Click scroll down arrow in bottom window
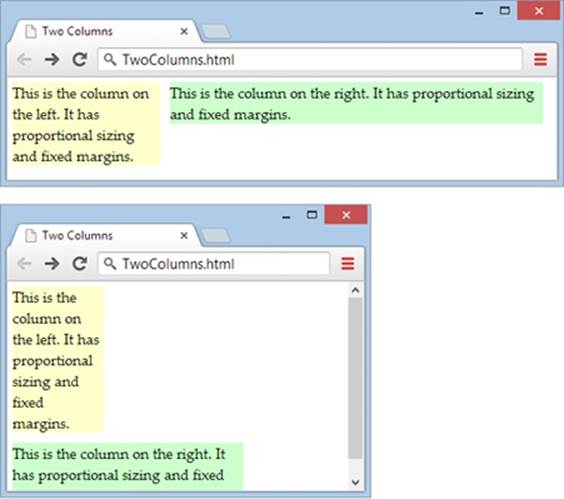The height and width of the screenshot is (499, 564). (x=355, y=482)
